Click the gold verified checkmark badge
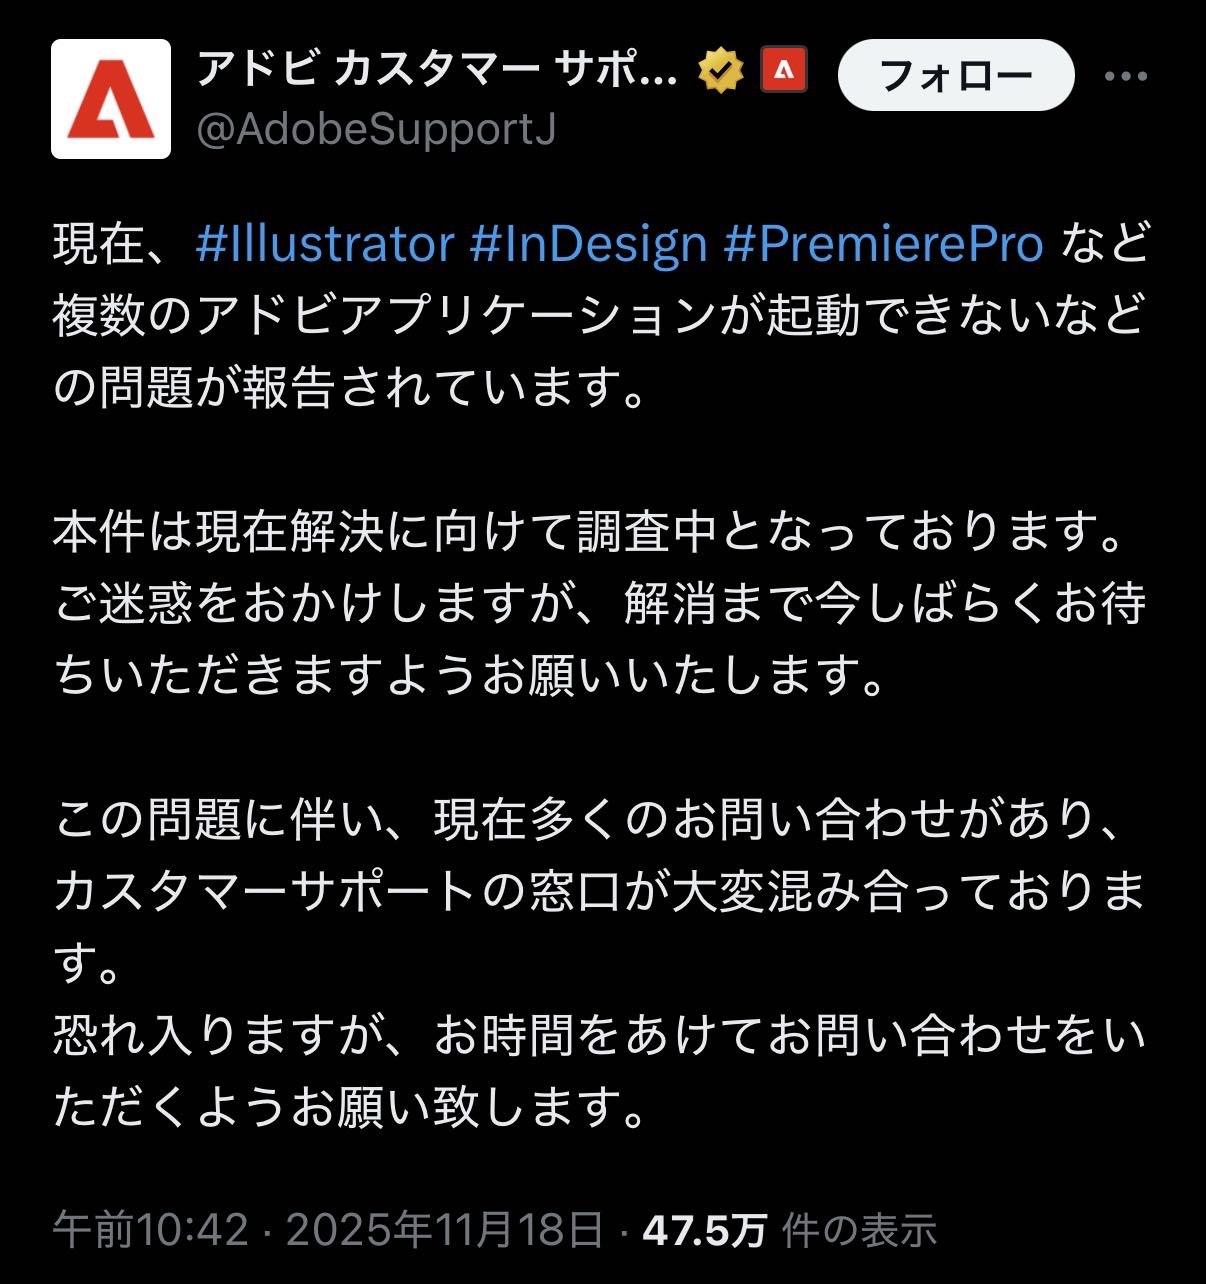This screenshot has width=1206, height=1284. click(x=721, y=72)
